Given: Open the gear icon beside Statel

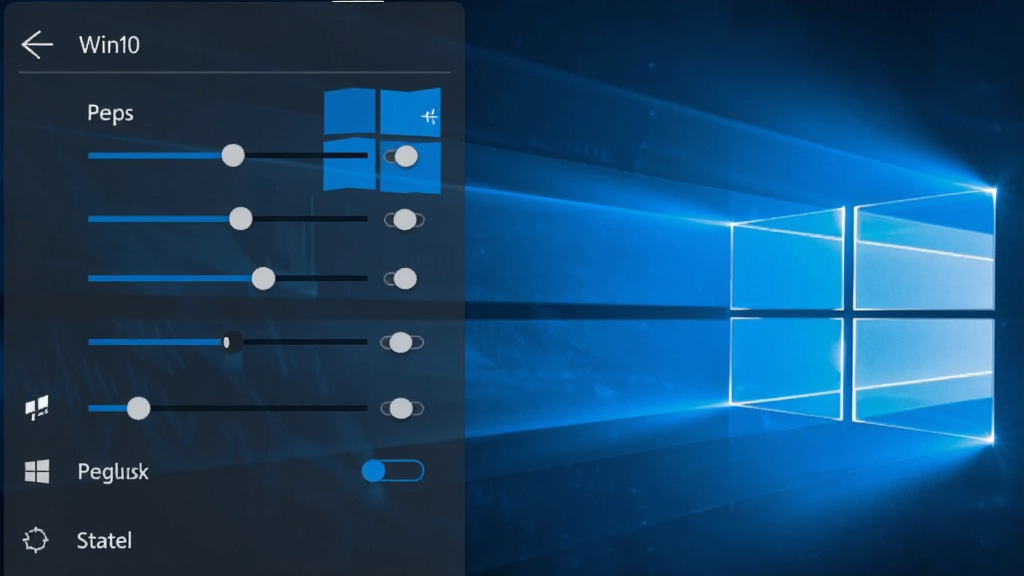Looking at the screenshot, I should [x=35, y=540].
